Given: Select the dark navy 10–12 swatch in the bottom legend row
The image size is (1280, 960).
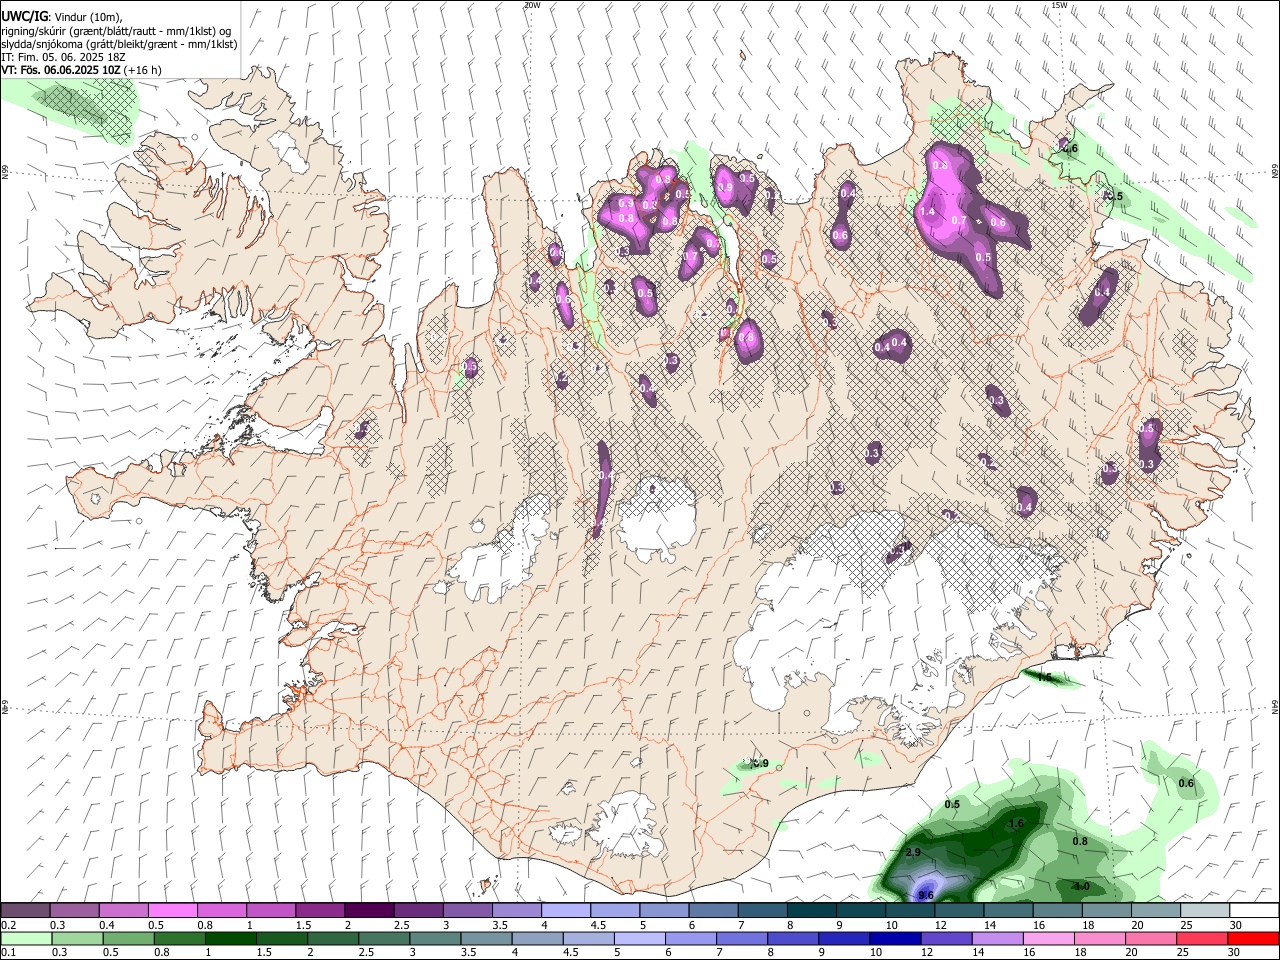Looking at the screenshot, I should (x=895, y=938).
